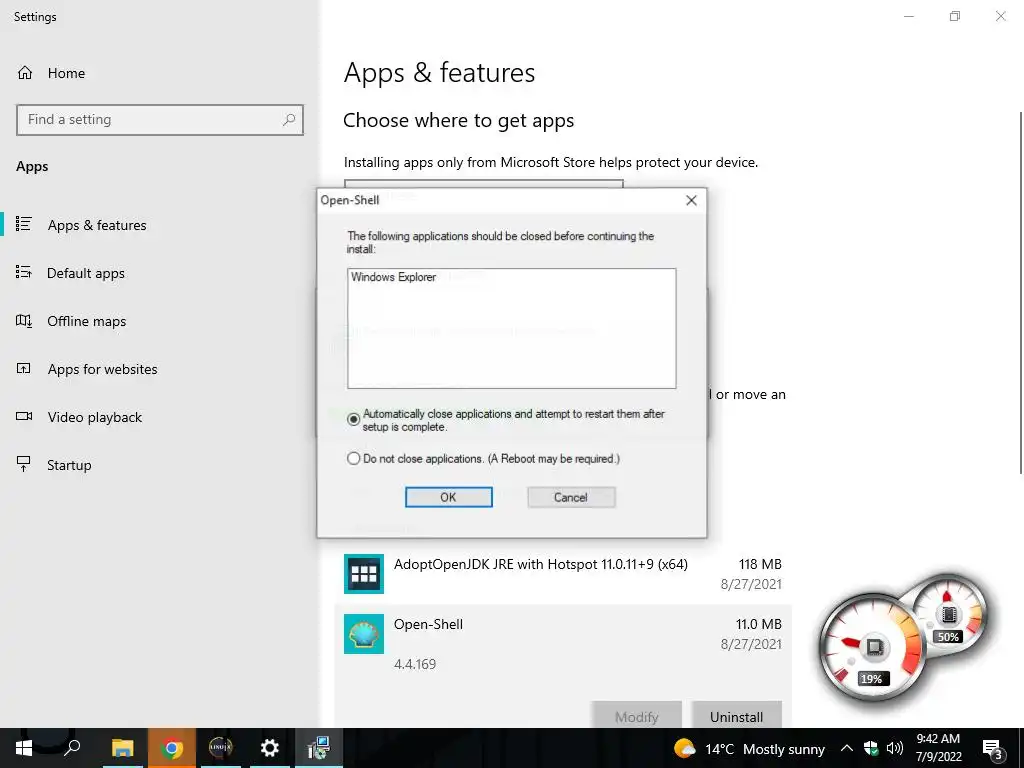
Task: Restore down the Settings window
Action: (955, 16)
